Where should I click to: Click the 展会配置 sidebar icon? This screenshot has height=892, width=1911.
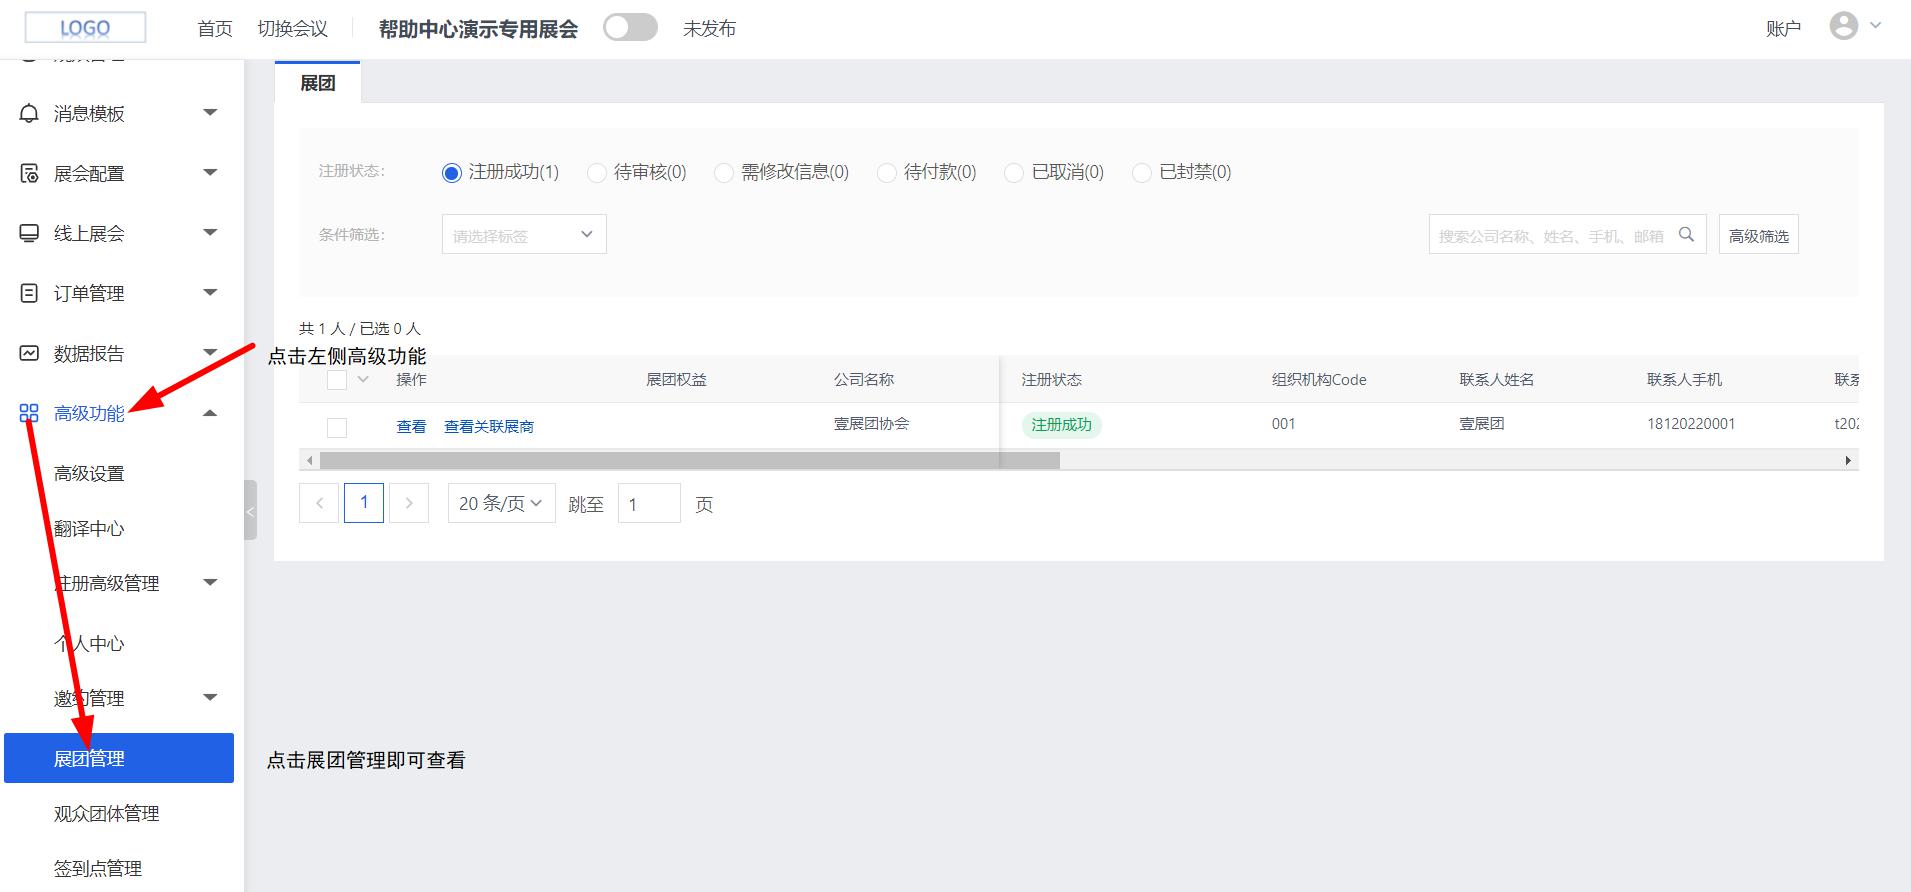point(30,173)
